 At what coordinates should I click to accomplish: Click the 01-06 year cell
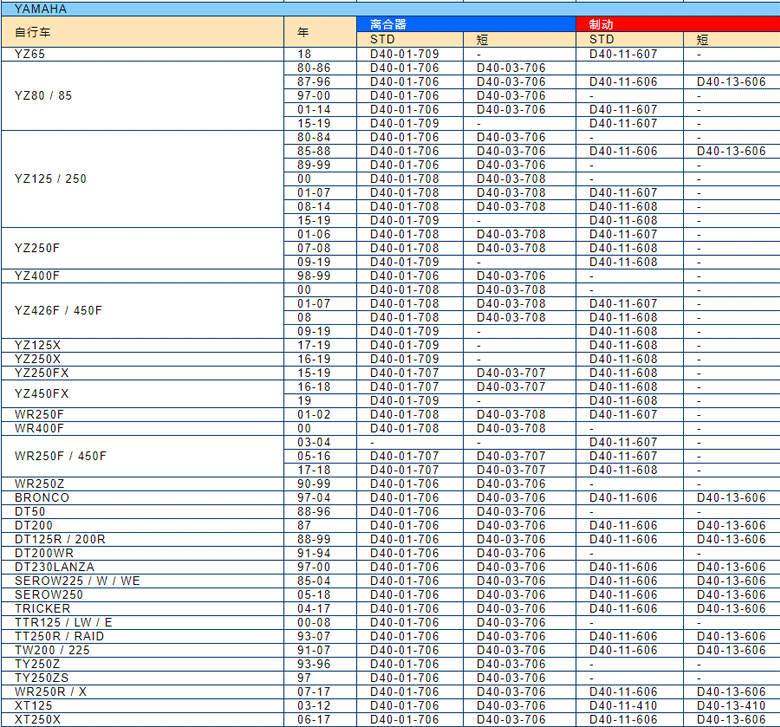(x=320, y=234)
